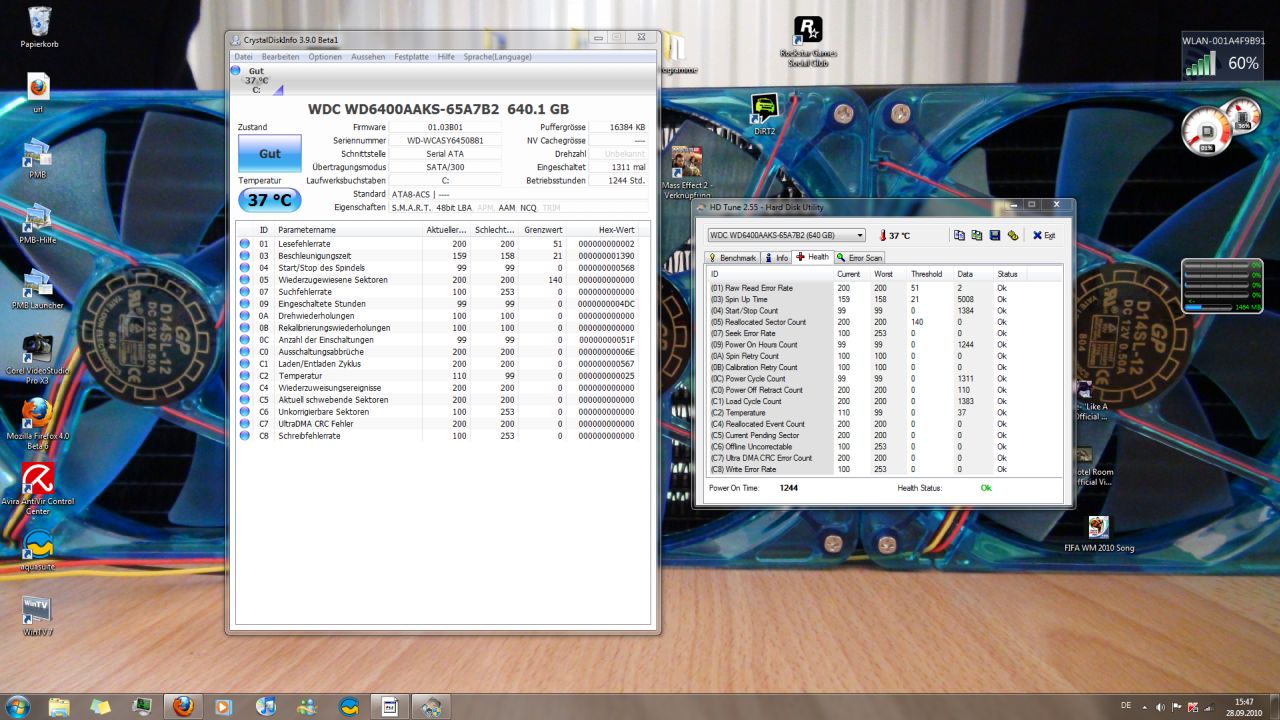1280x720 pixels.
Task: Select the Lesefehlerrate row
Action: (443, 244)
